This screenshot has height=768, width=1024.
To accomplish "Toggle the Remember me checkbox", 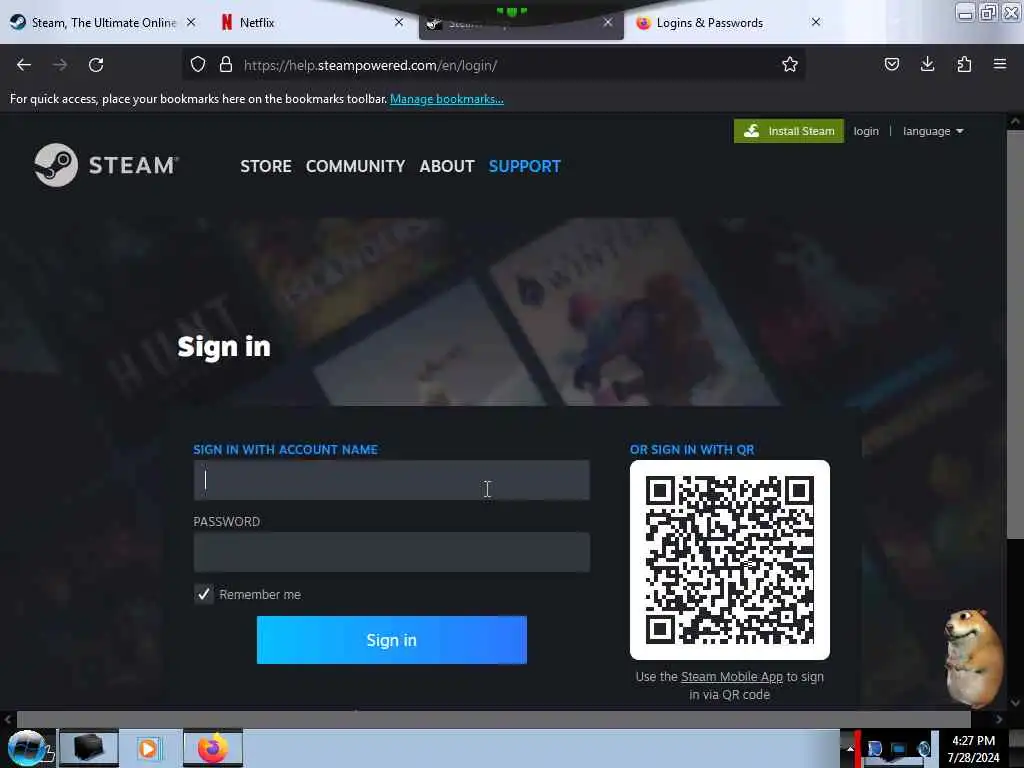I will [204, 594].
